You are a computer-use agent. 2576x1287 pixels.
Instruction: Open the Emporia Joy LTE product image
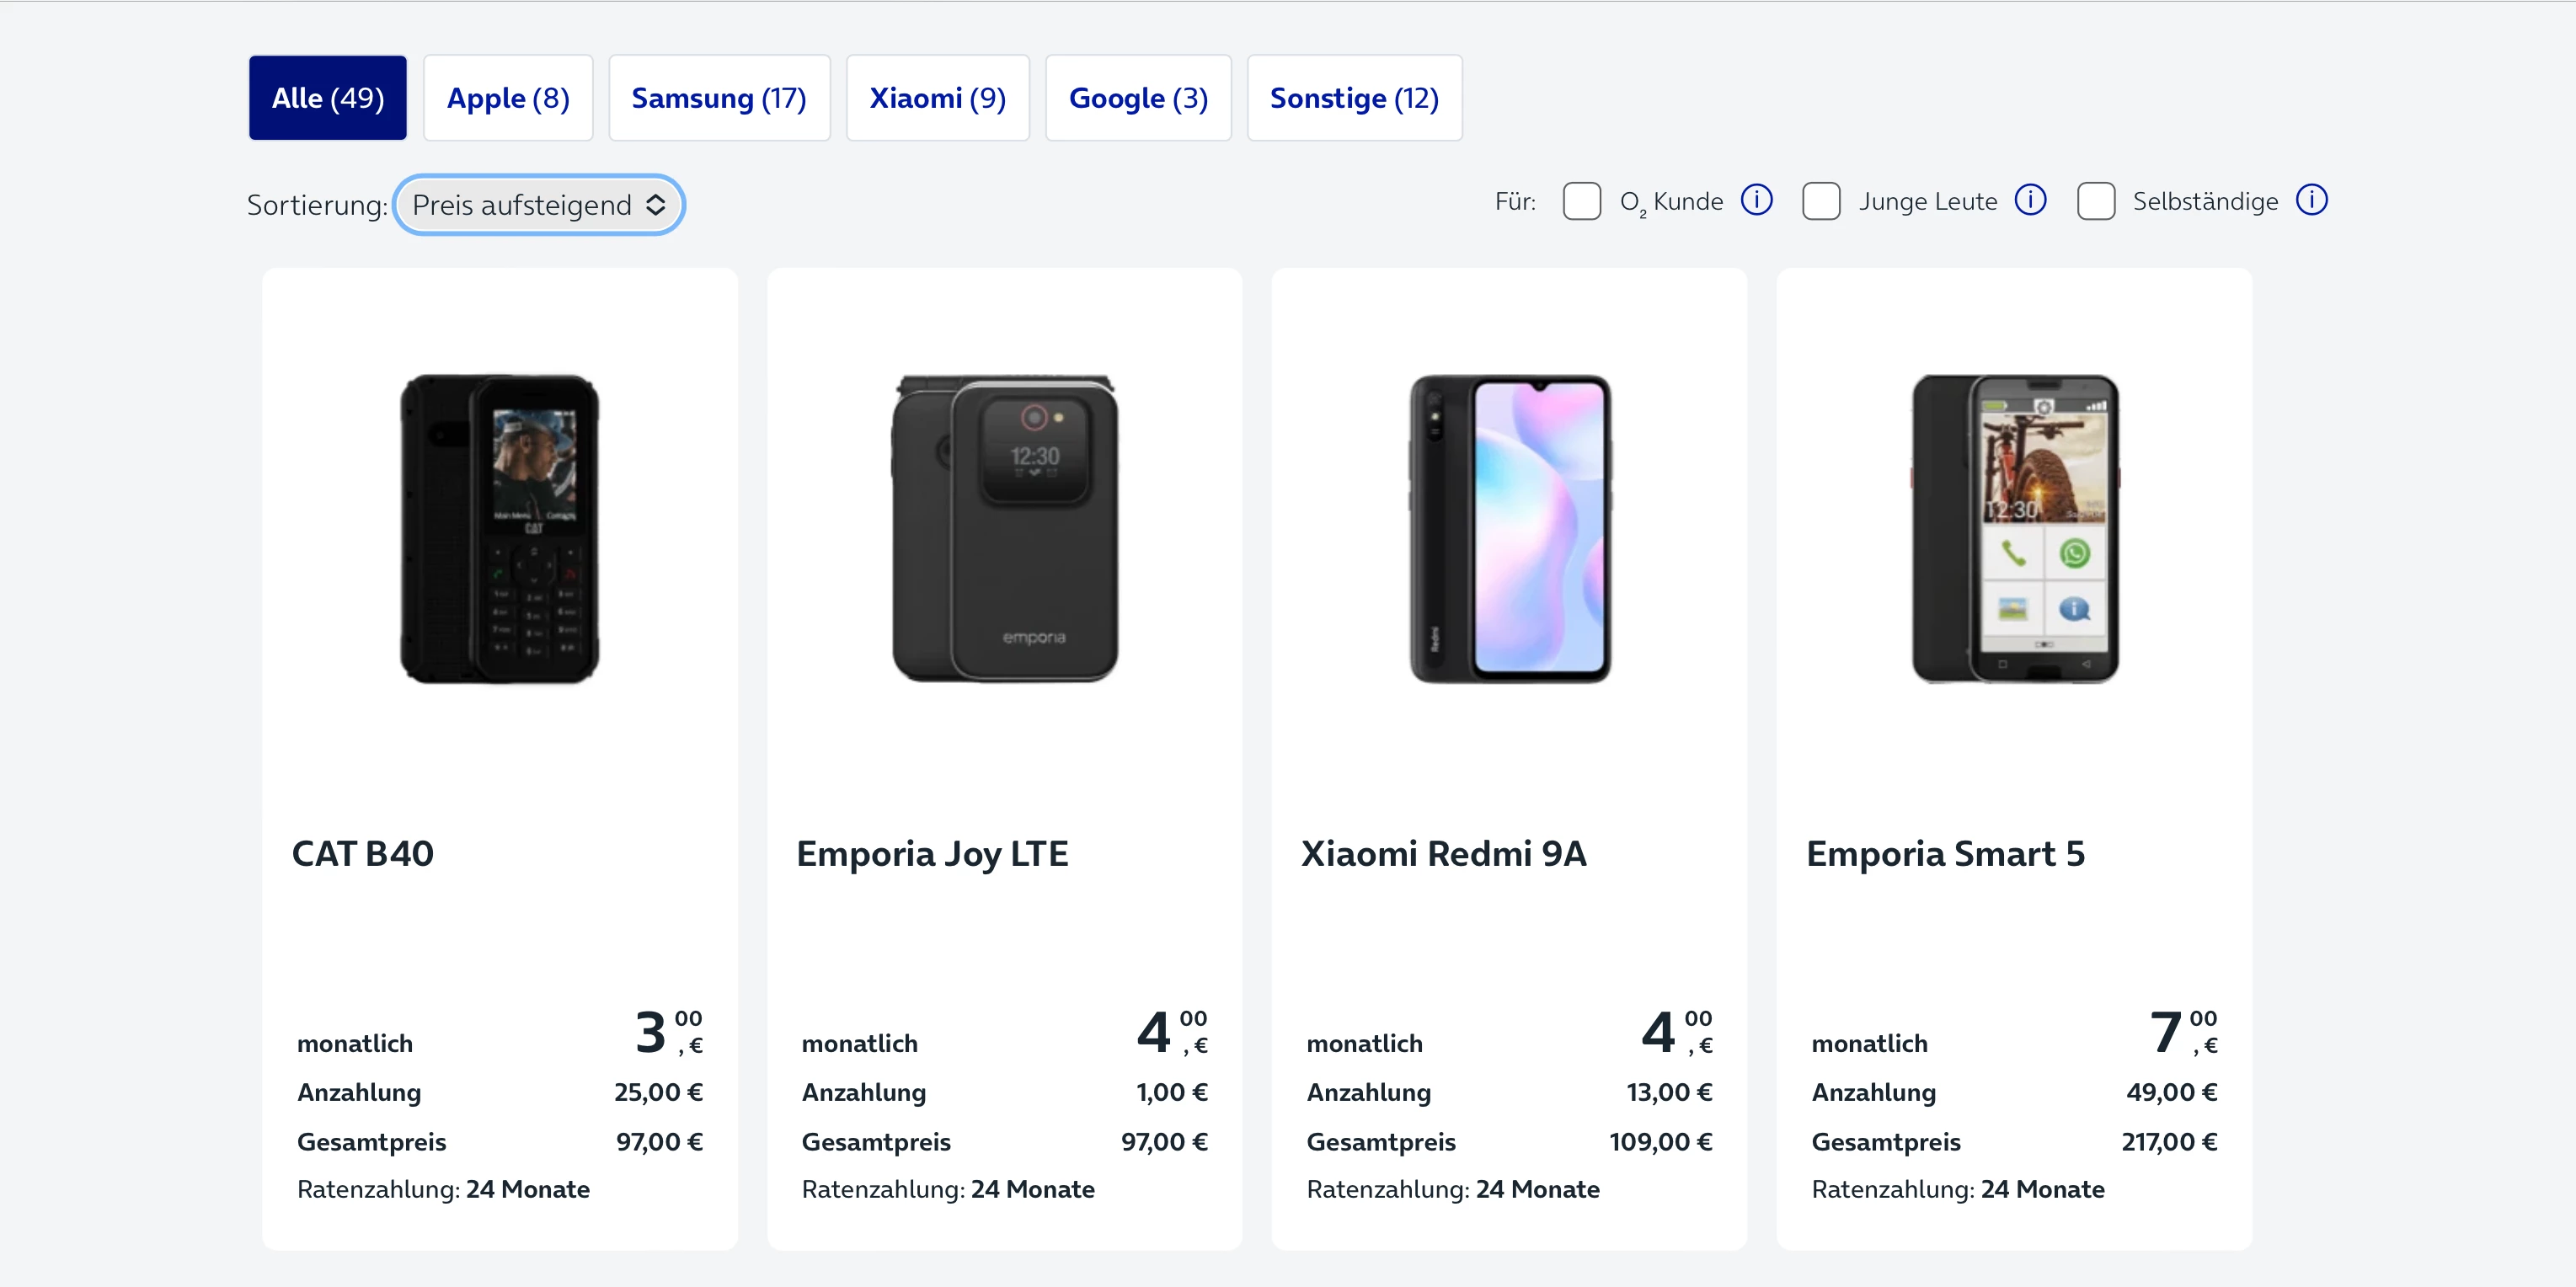(1005, 529)
